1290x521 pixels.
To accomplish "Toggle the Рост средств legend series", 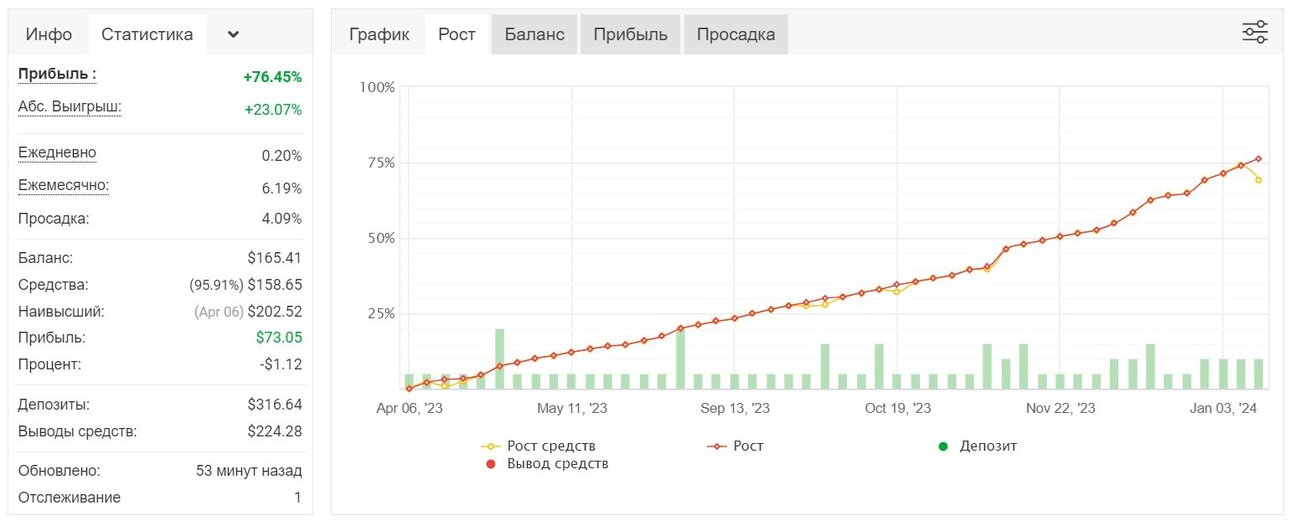I will tap(539, 446).
